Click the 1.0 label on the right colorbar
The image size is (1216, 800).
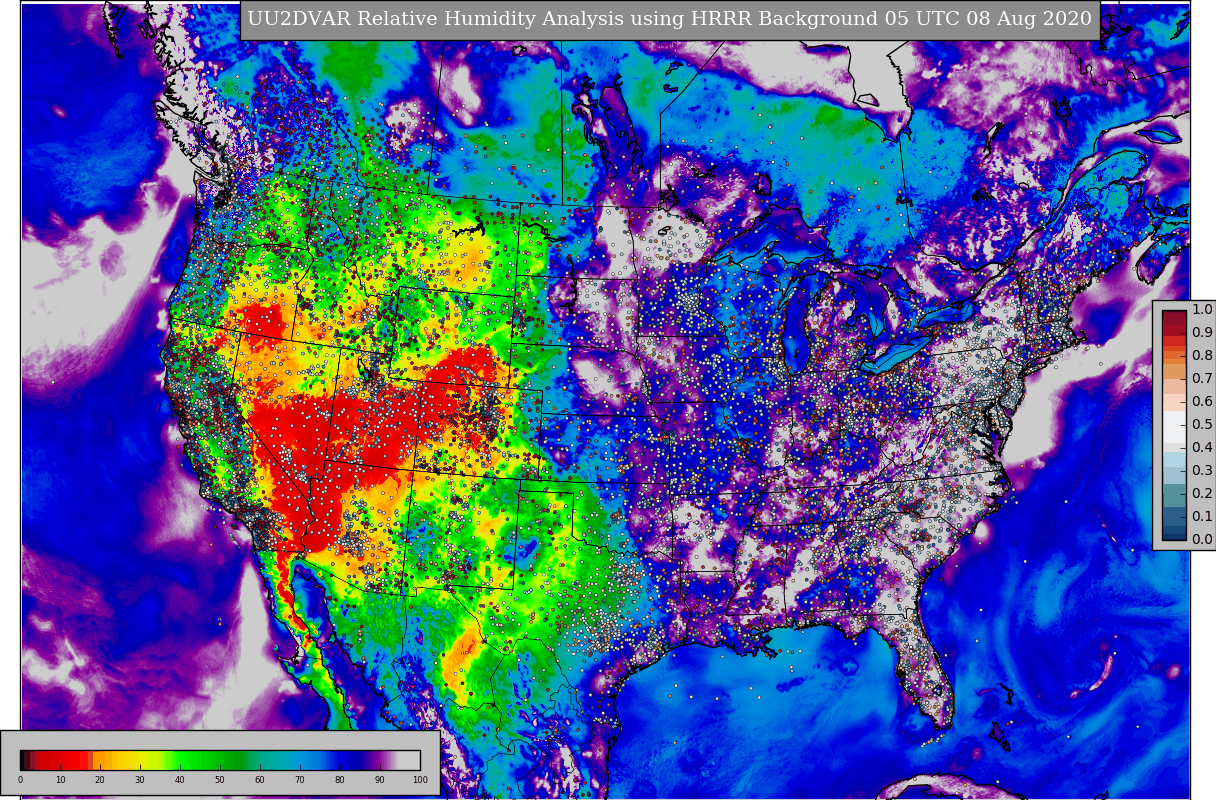(1202, 310)
